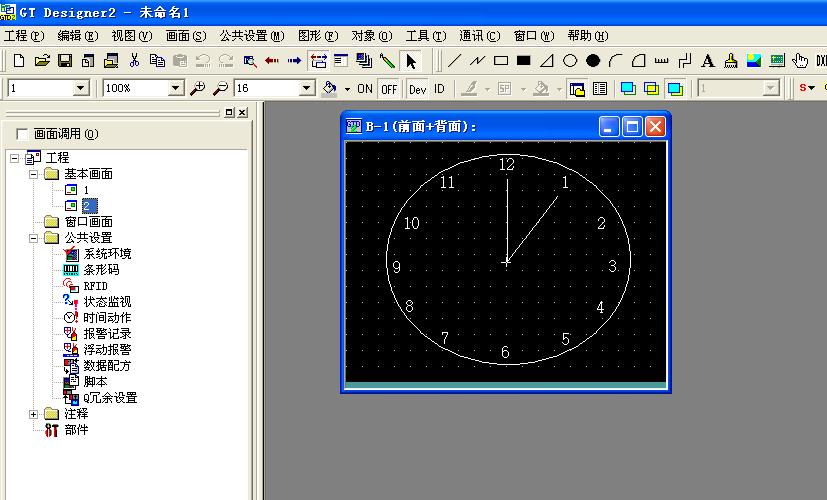Image resolution: width=827 pixels, height=500 pixels.
Task: Open the 100% zoom dropdown
Action: point(176,88)
